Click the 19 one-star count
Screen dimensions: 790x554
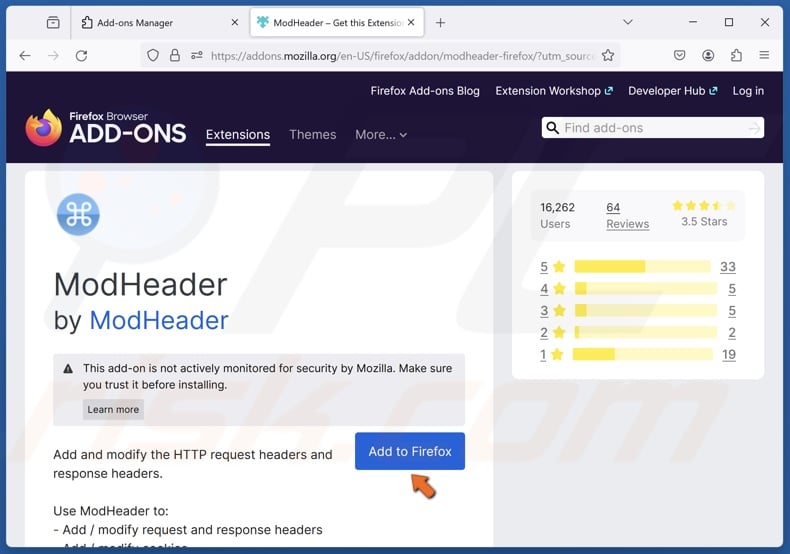tap(729, 355)
